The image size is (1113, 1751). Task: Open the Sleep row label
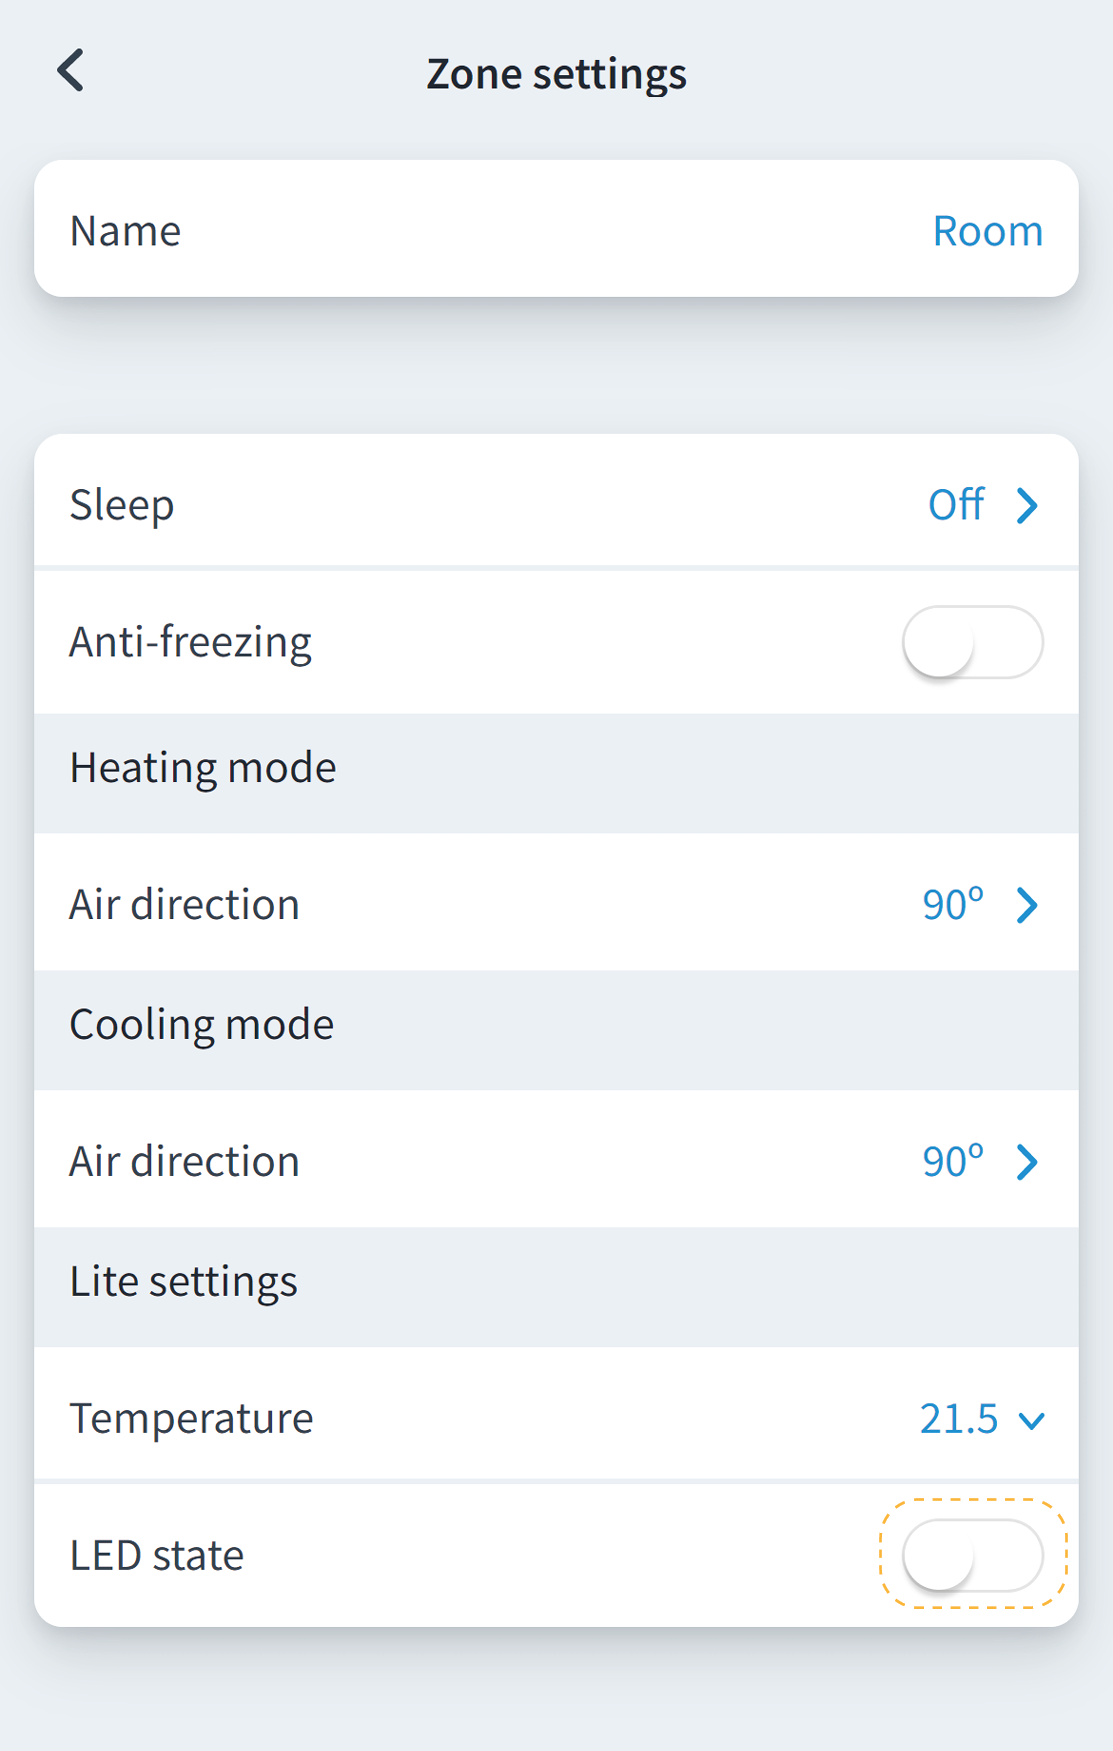coord(122,505)
